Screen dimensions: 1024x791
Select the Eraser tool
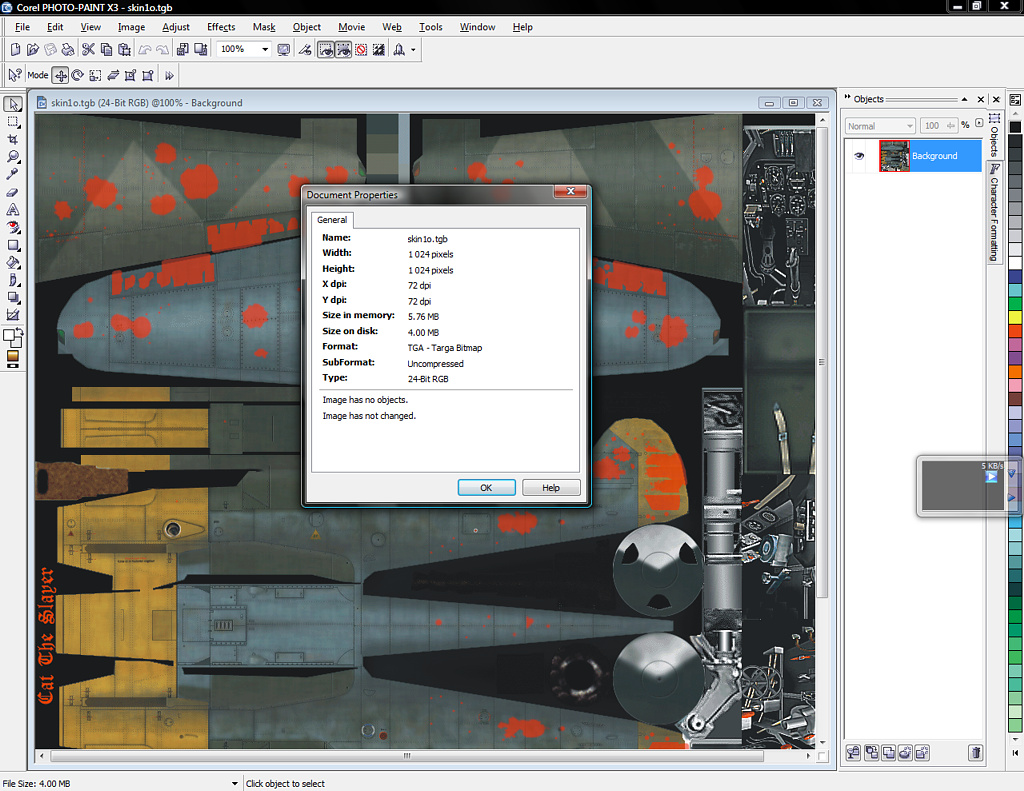point(13,192)
